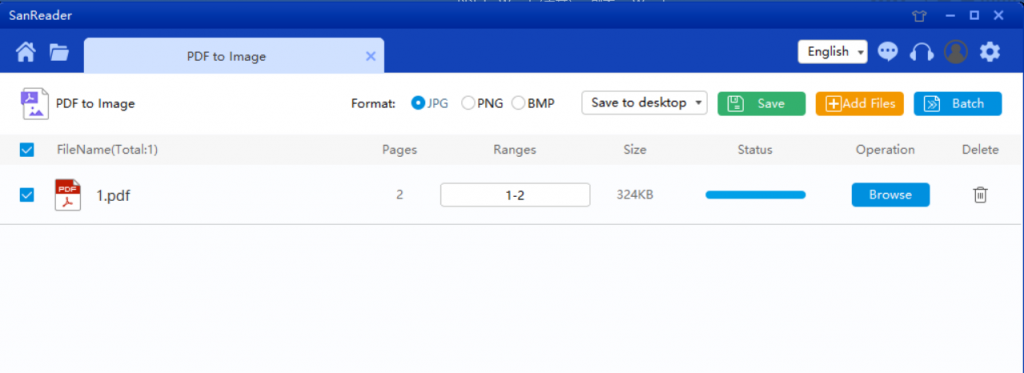Edit the page range field 1-2
The height and width of the screenshot is (373, 1024).
pyautogui.click(x=515, y=195)
